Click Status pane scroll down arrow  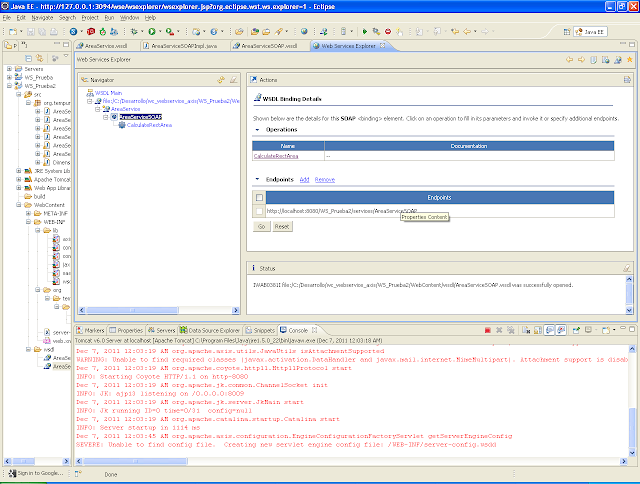click(x=629, y=310)
